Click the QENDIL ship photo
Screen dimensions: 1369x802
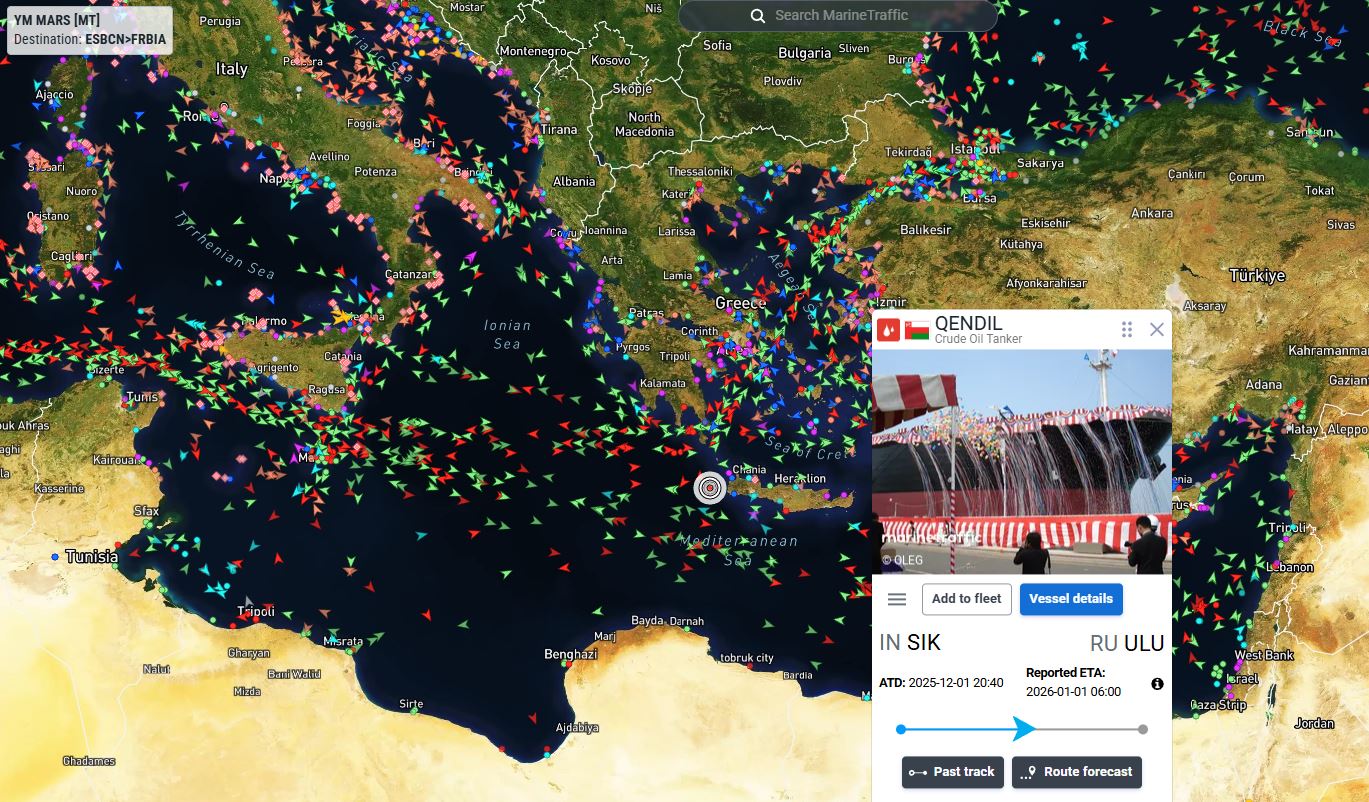click(1020, 460)
